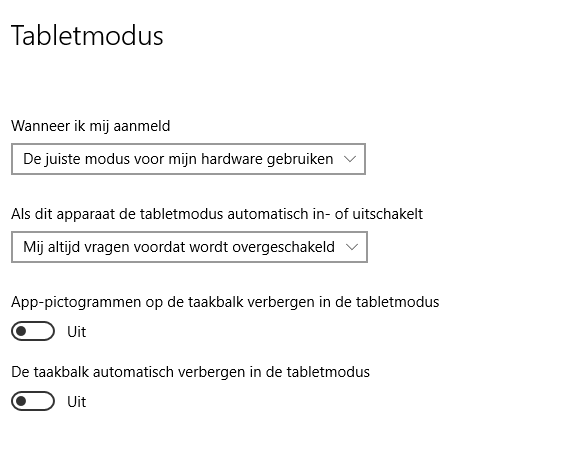Click the "App-pictogrammen op de taakbalk verbergen" label
The image size is (566, 454).
click(x=225, y=302)
